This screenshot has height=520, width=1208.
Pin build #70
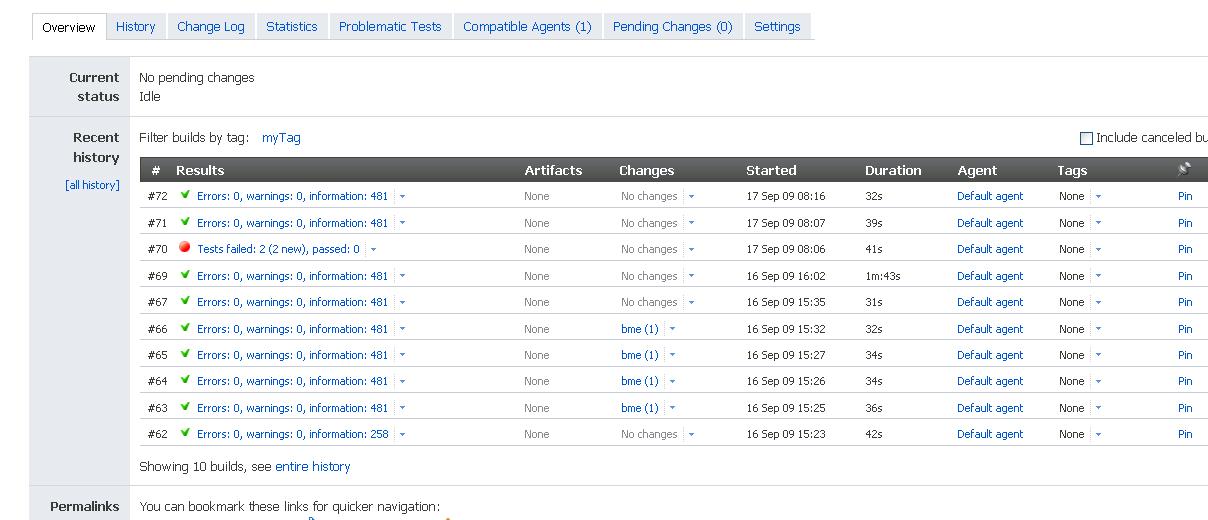coord(1185,249)
